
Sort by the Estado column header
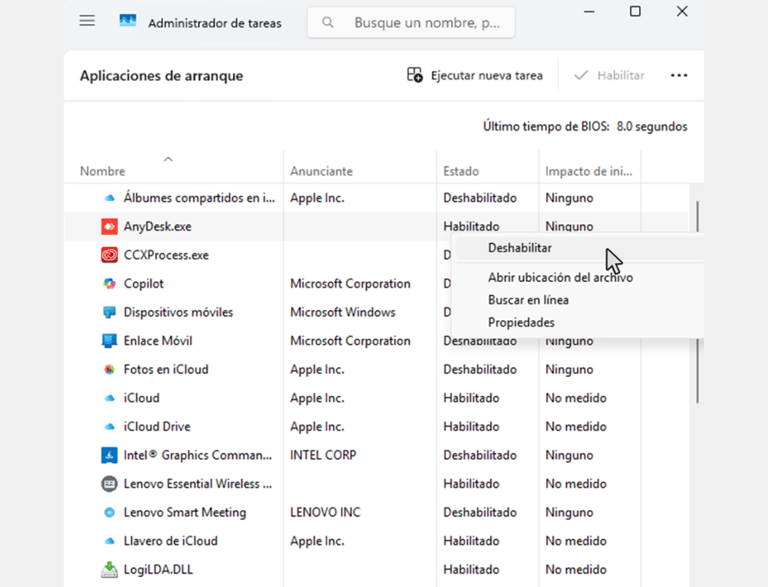pos(461,171)
